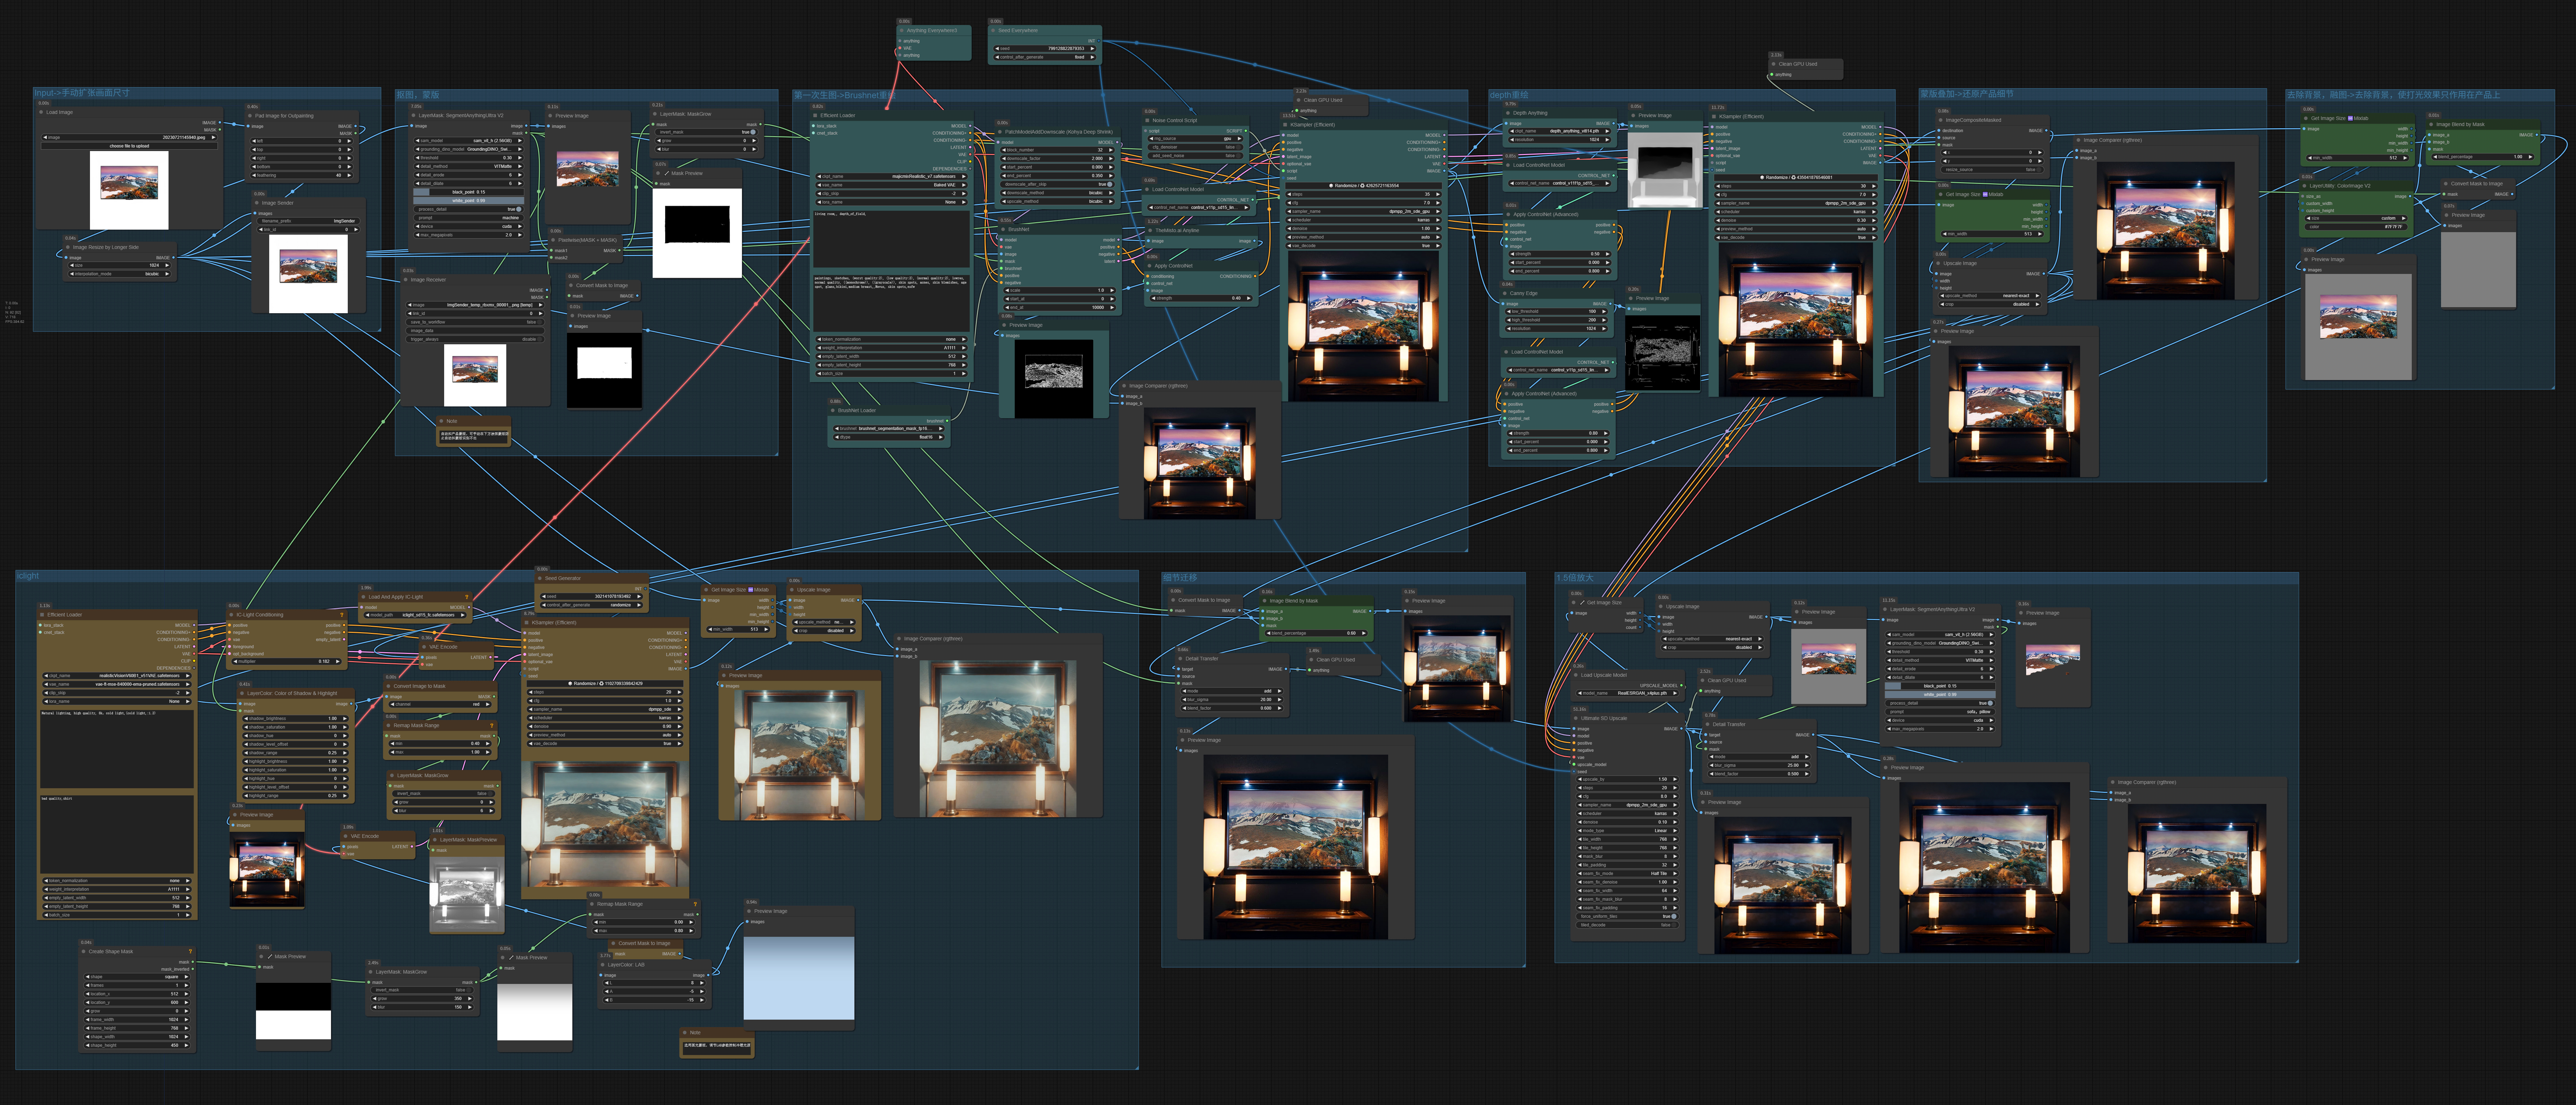Collapse the Load Image node via its title dot
The width and height of the screenshot is (2576, 1105).
pyautogui.click(x=41, y=112)
